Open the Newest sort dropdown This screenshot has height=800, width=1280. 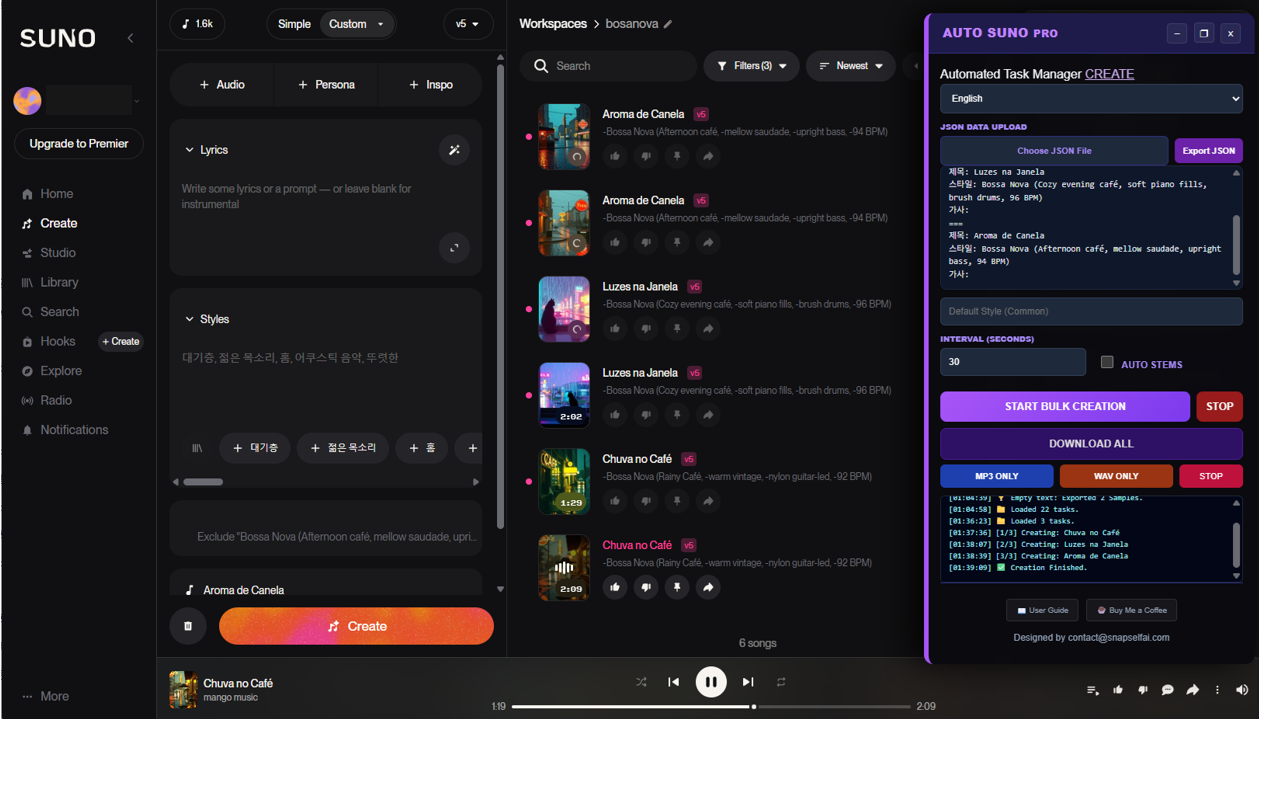point(851,66)
